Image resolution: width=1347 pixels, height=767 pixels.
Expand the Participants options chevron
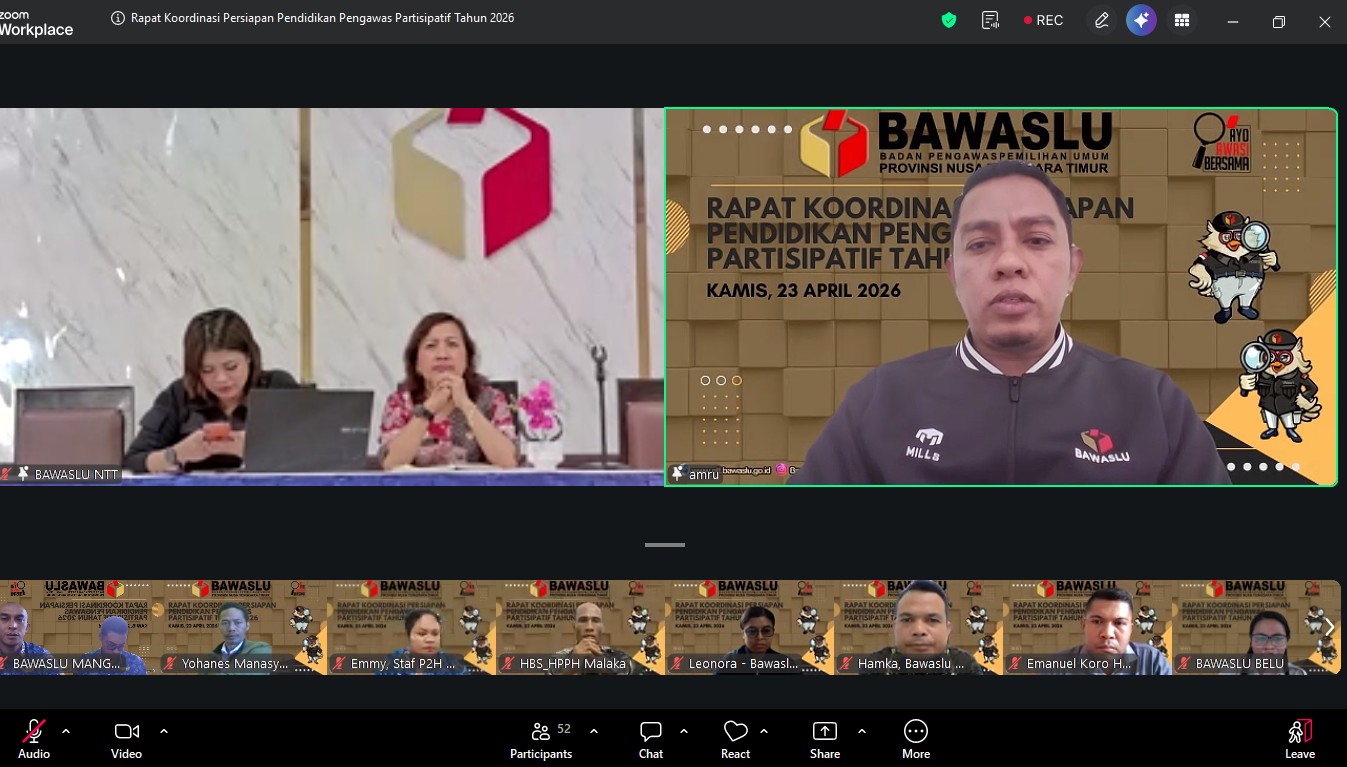tap(594, 731)
